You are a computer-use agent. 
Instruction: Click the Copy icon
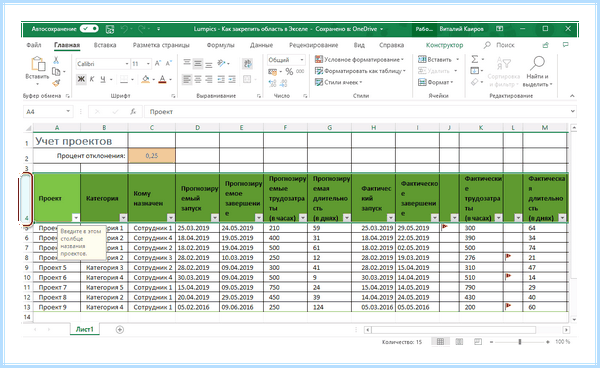click(x=56, y=72)
